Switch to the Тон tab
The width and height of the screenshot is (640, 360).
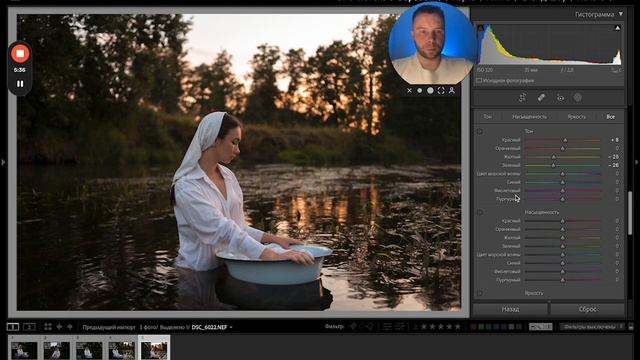pyautogui.click(x=487, y=117)
